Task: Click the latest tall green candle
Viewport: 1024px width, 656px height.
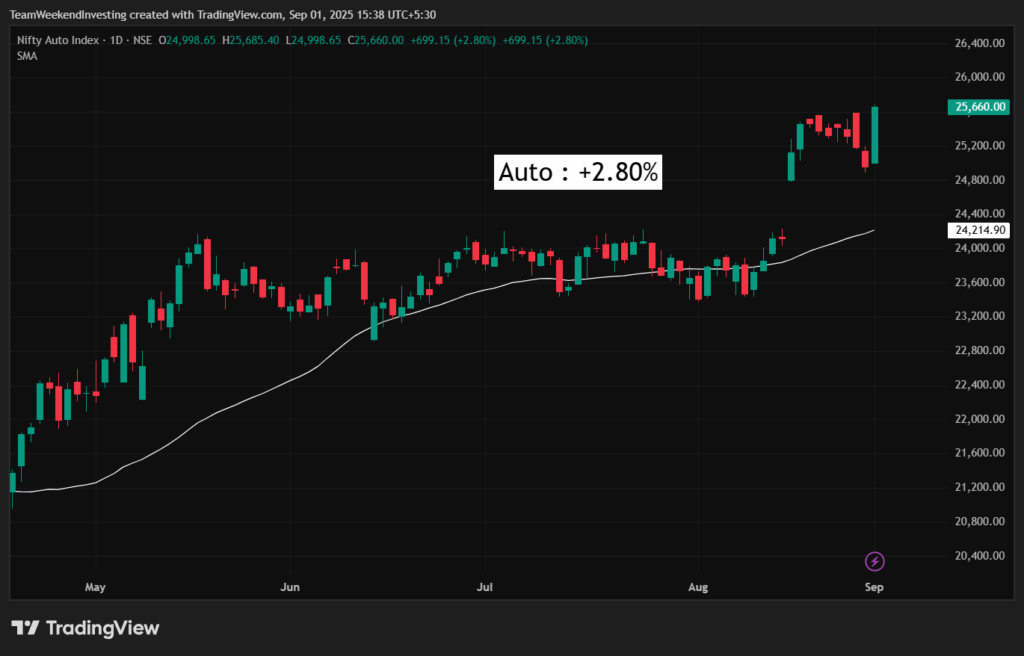Action: pyautogui.click(x=874, y=135)
